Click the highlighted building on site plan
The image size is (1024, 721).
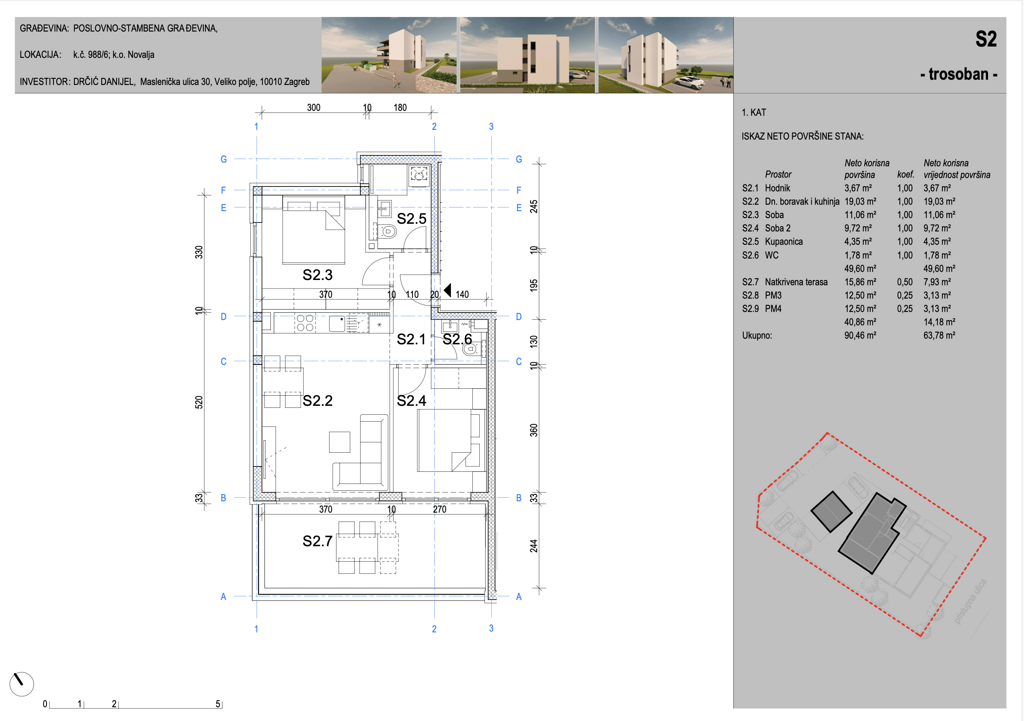[872, 534]
